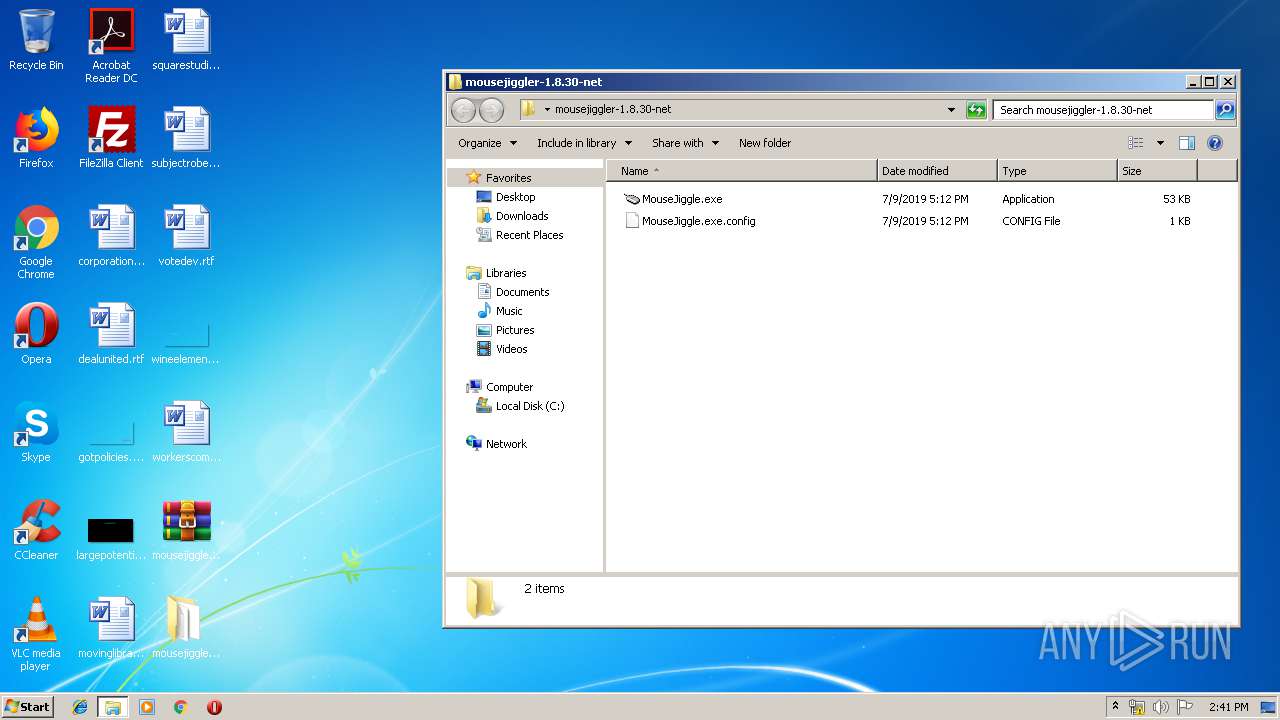
Task: Click Start button
Action: (x=27, y=707)
